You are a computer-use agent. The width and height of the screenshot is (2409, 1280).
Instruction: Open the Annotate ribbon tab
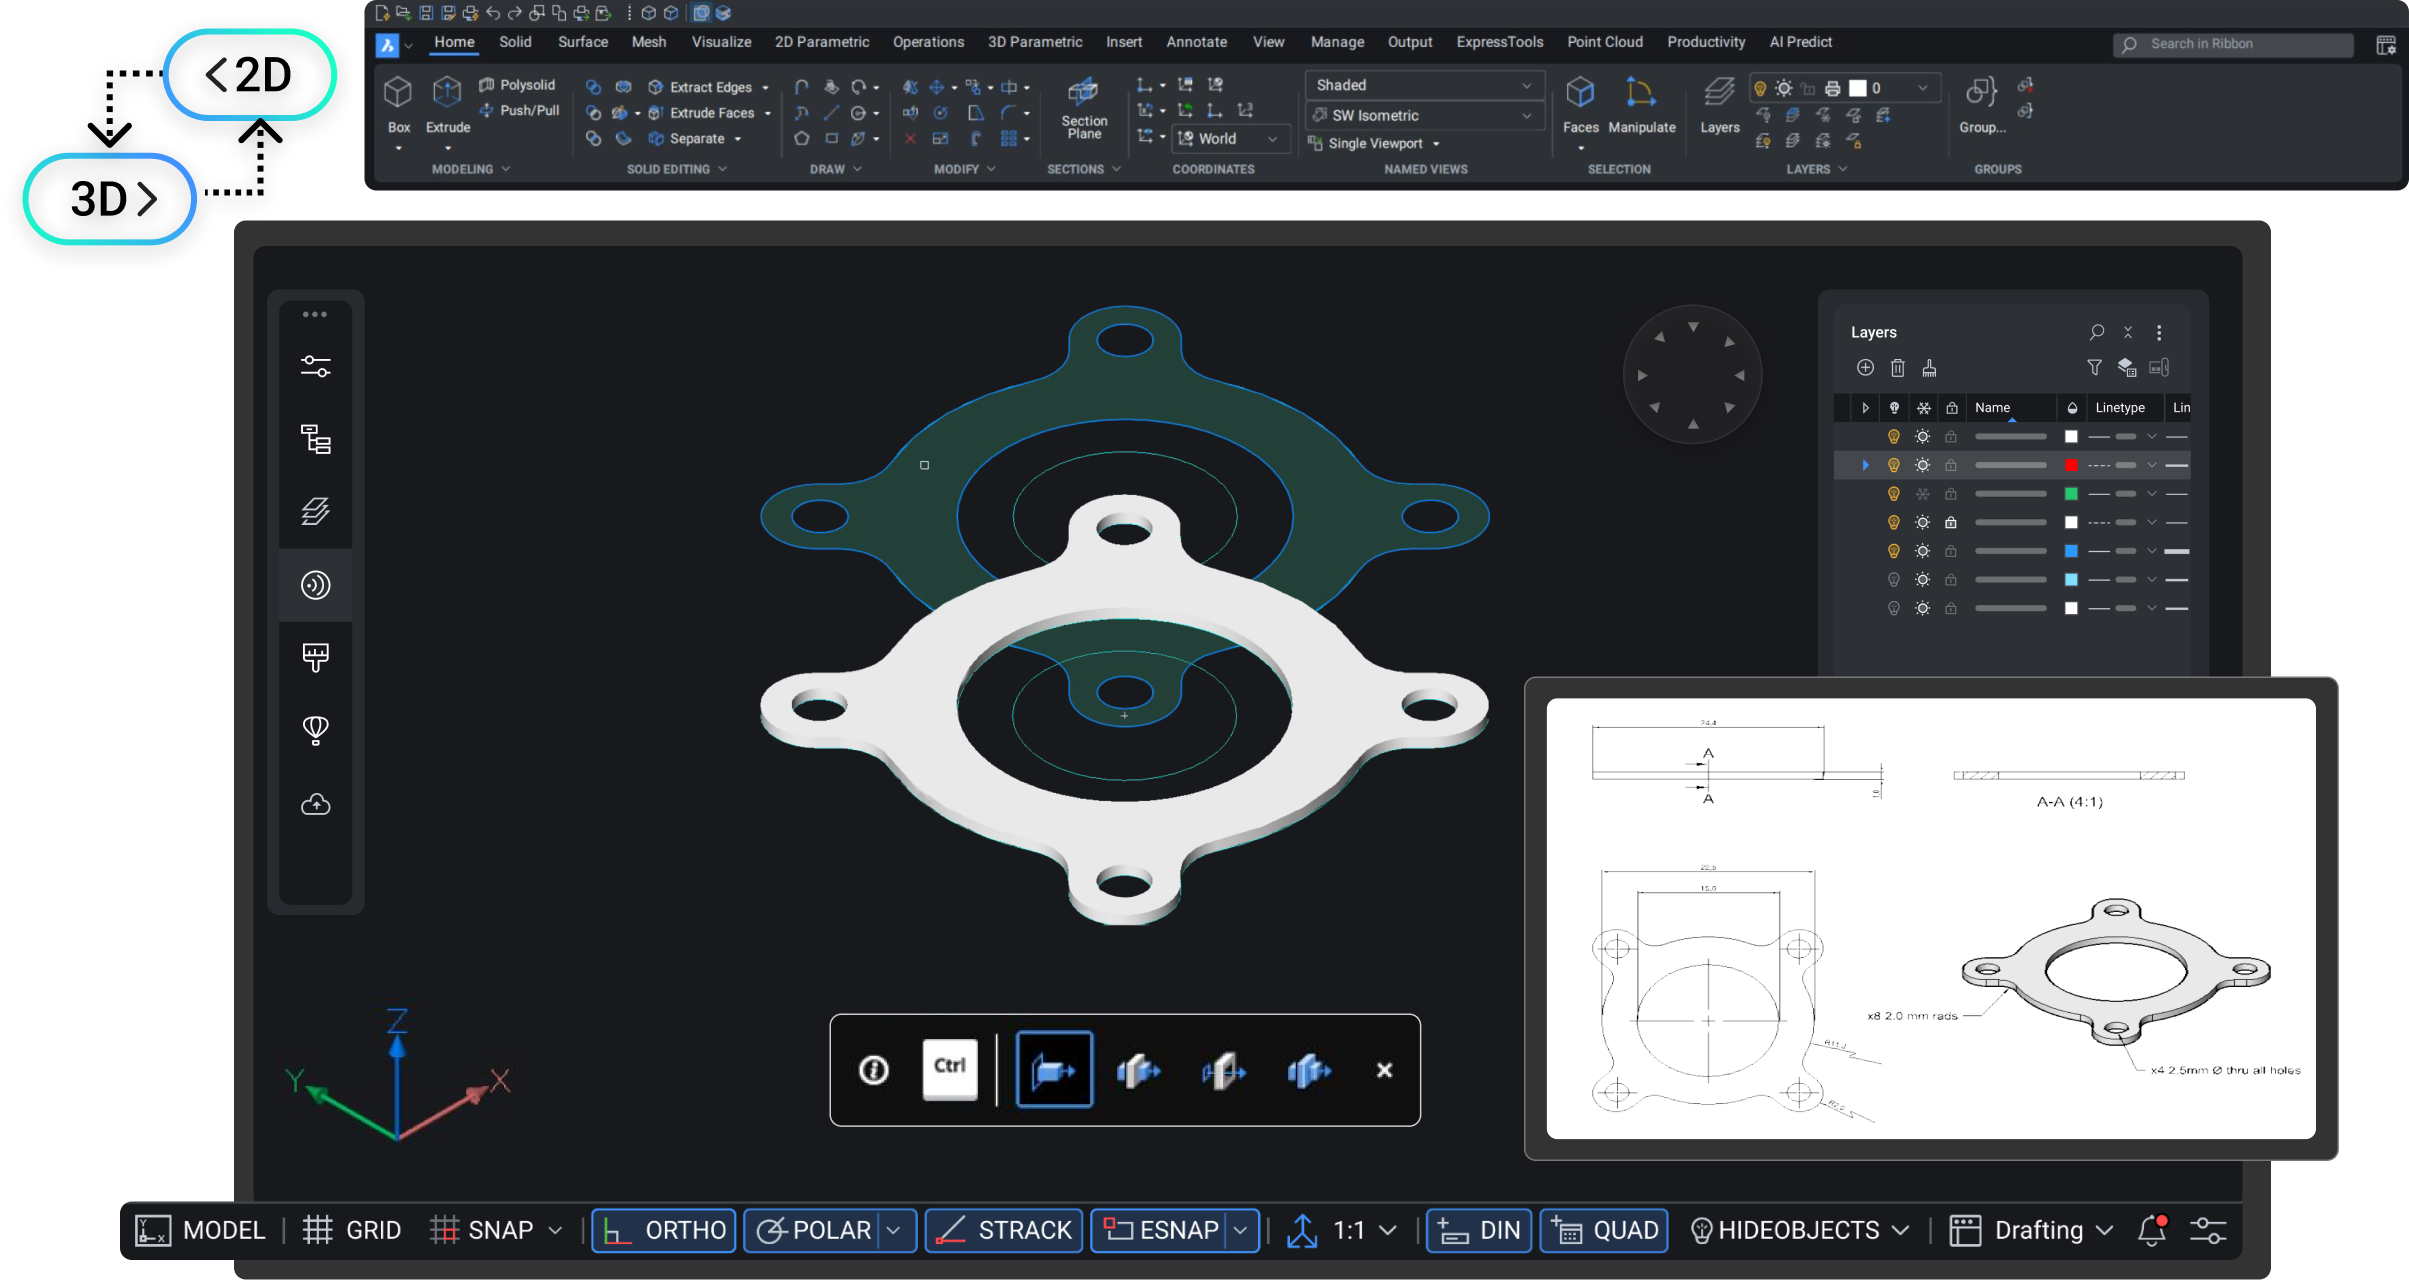point(1196,42)
